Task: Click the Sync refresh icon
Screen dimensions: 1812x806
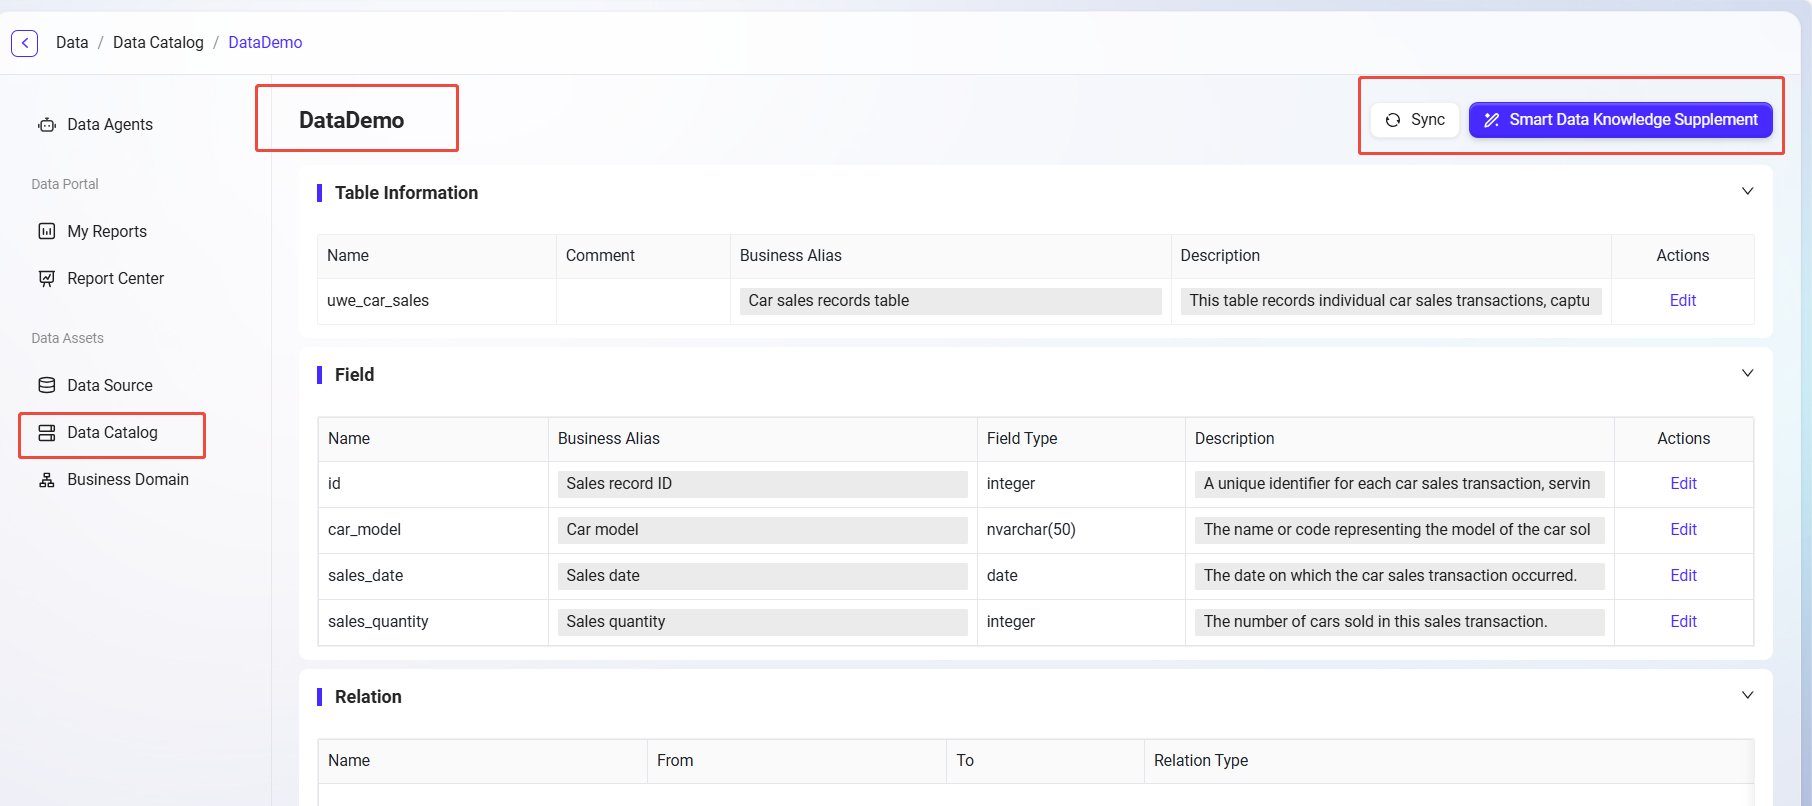Action: pyautogui.click(x=1393, y=120)
